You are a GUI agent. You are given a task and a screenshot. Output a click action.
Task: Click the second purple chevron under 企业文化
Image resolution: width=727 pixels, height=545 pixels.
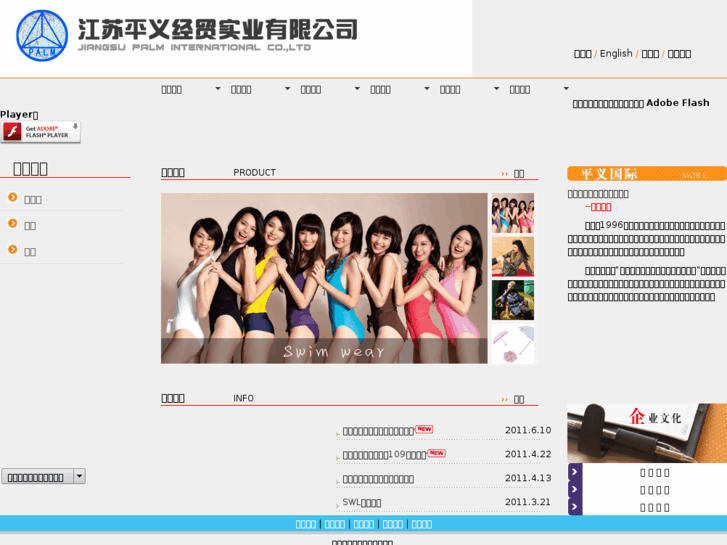575,489
